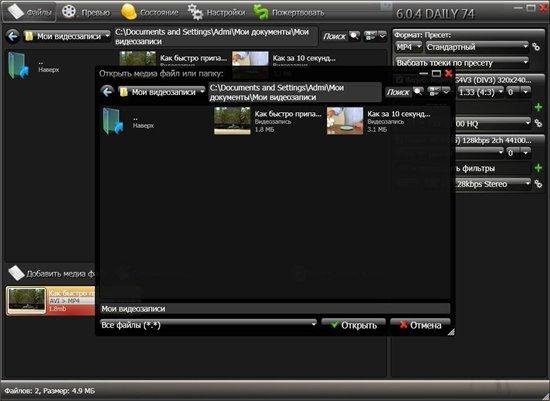Click the dialog's path address field
Screen dimensions: 550x401
295,92
